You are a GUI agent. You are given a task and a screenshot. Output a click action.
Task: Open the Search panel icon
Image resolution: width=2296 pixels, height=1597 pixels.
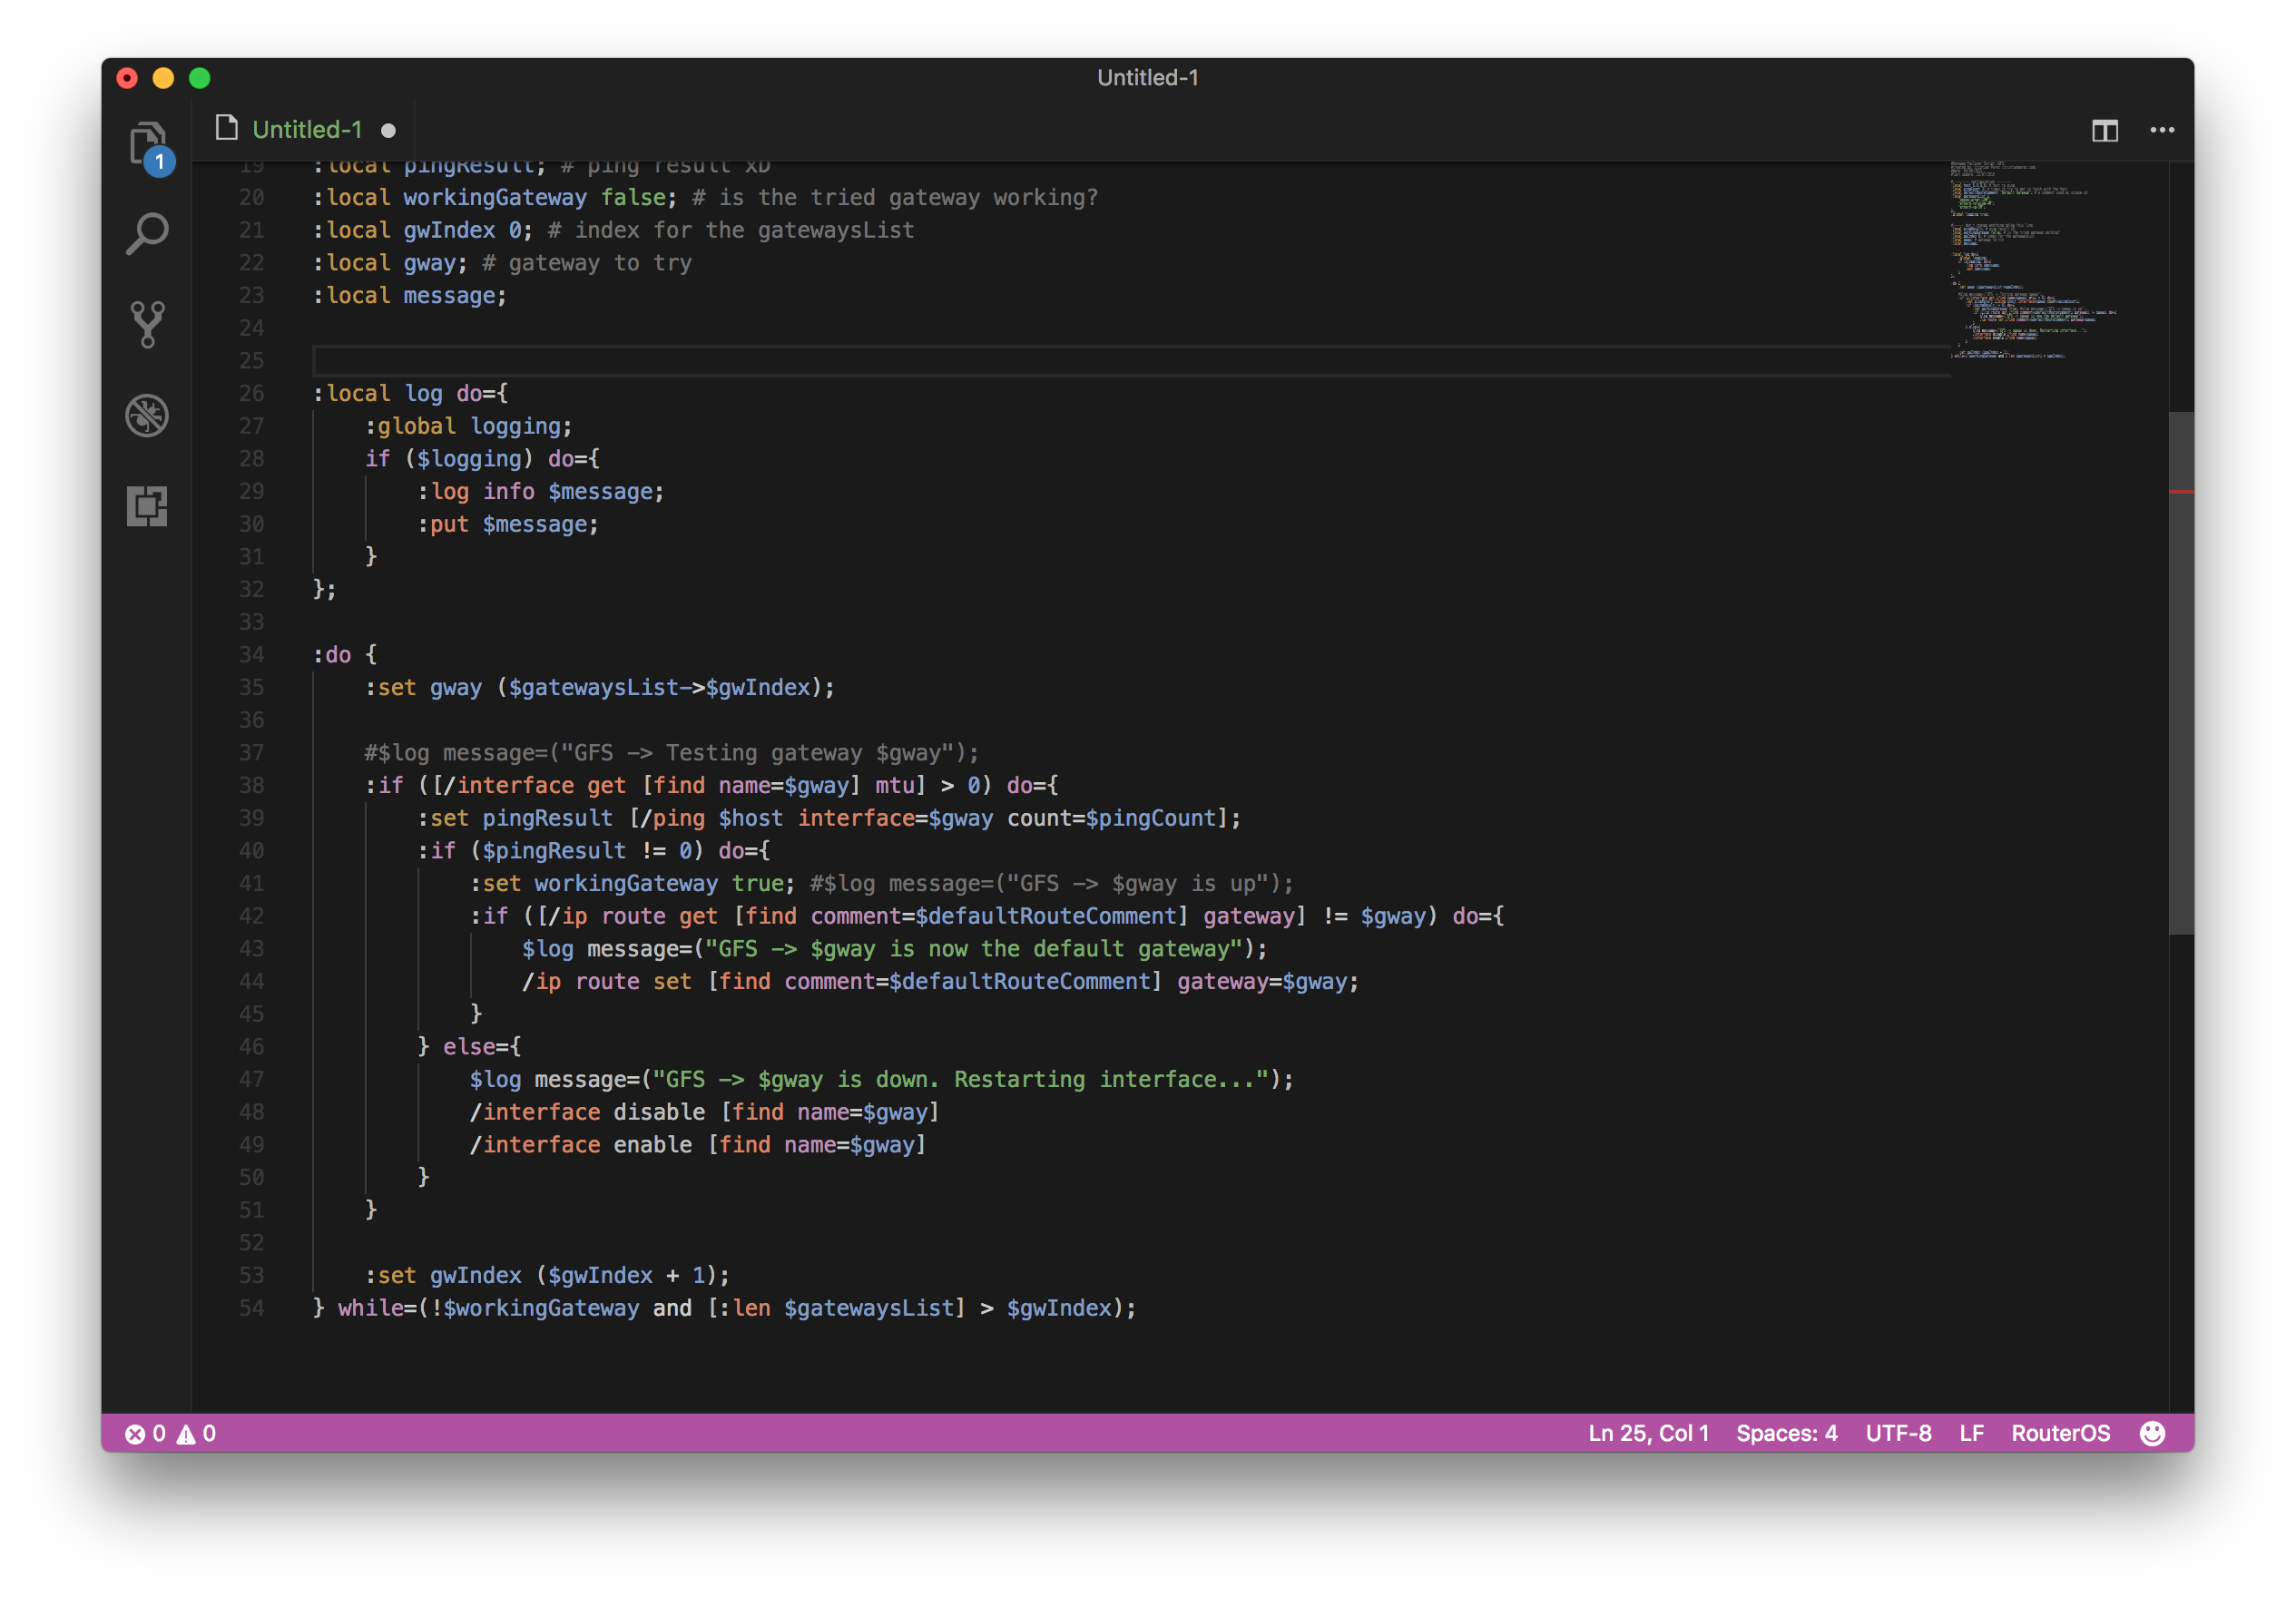(147, 234)
